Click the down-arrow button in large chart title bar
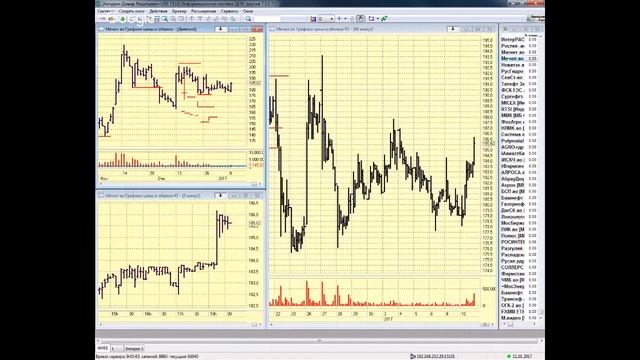The height and width of the screenshot is (360, 640). 452,29
